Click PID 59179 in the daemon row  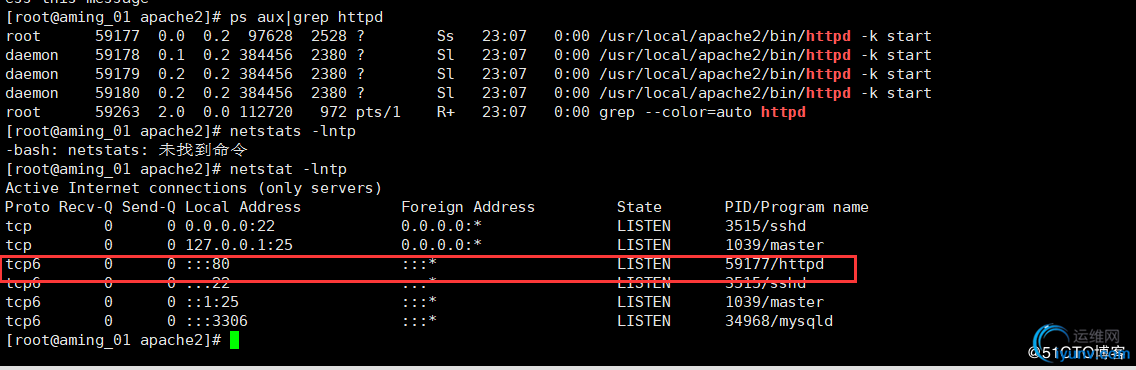(117, 74)
